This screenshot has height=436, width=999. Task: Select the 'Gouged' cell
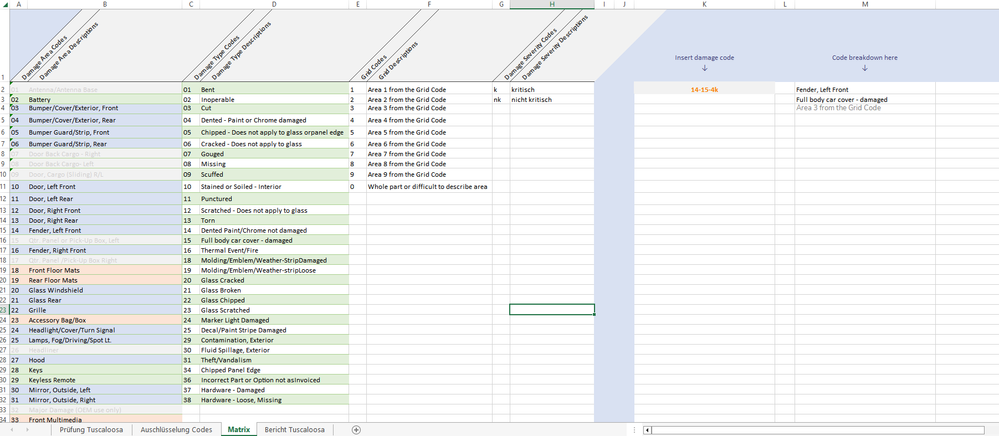(274, 154)
